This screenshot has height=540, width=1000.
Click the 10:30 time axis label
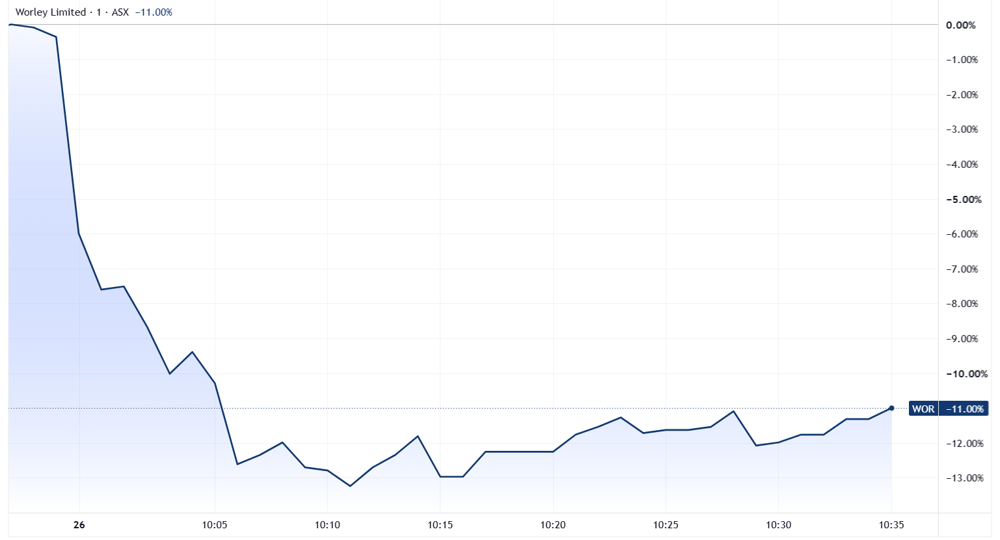pos(779,525)
